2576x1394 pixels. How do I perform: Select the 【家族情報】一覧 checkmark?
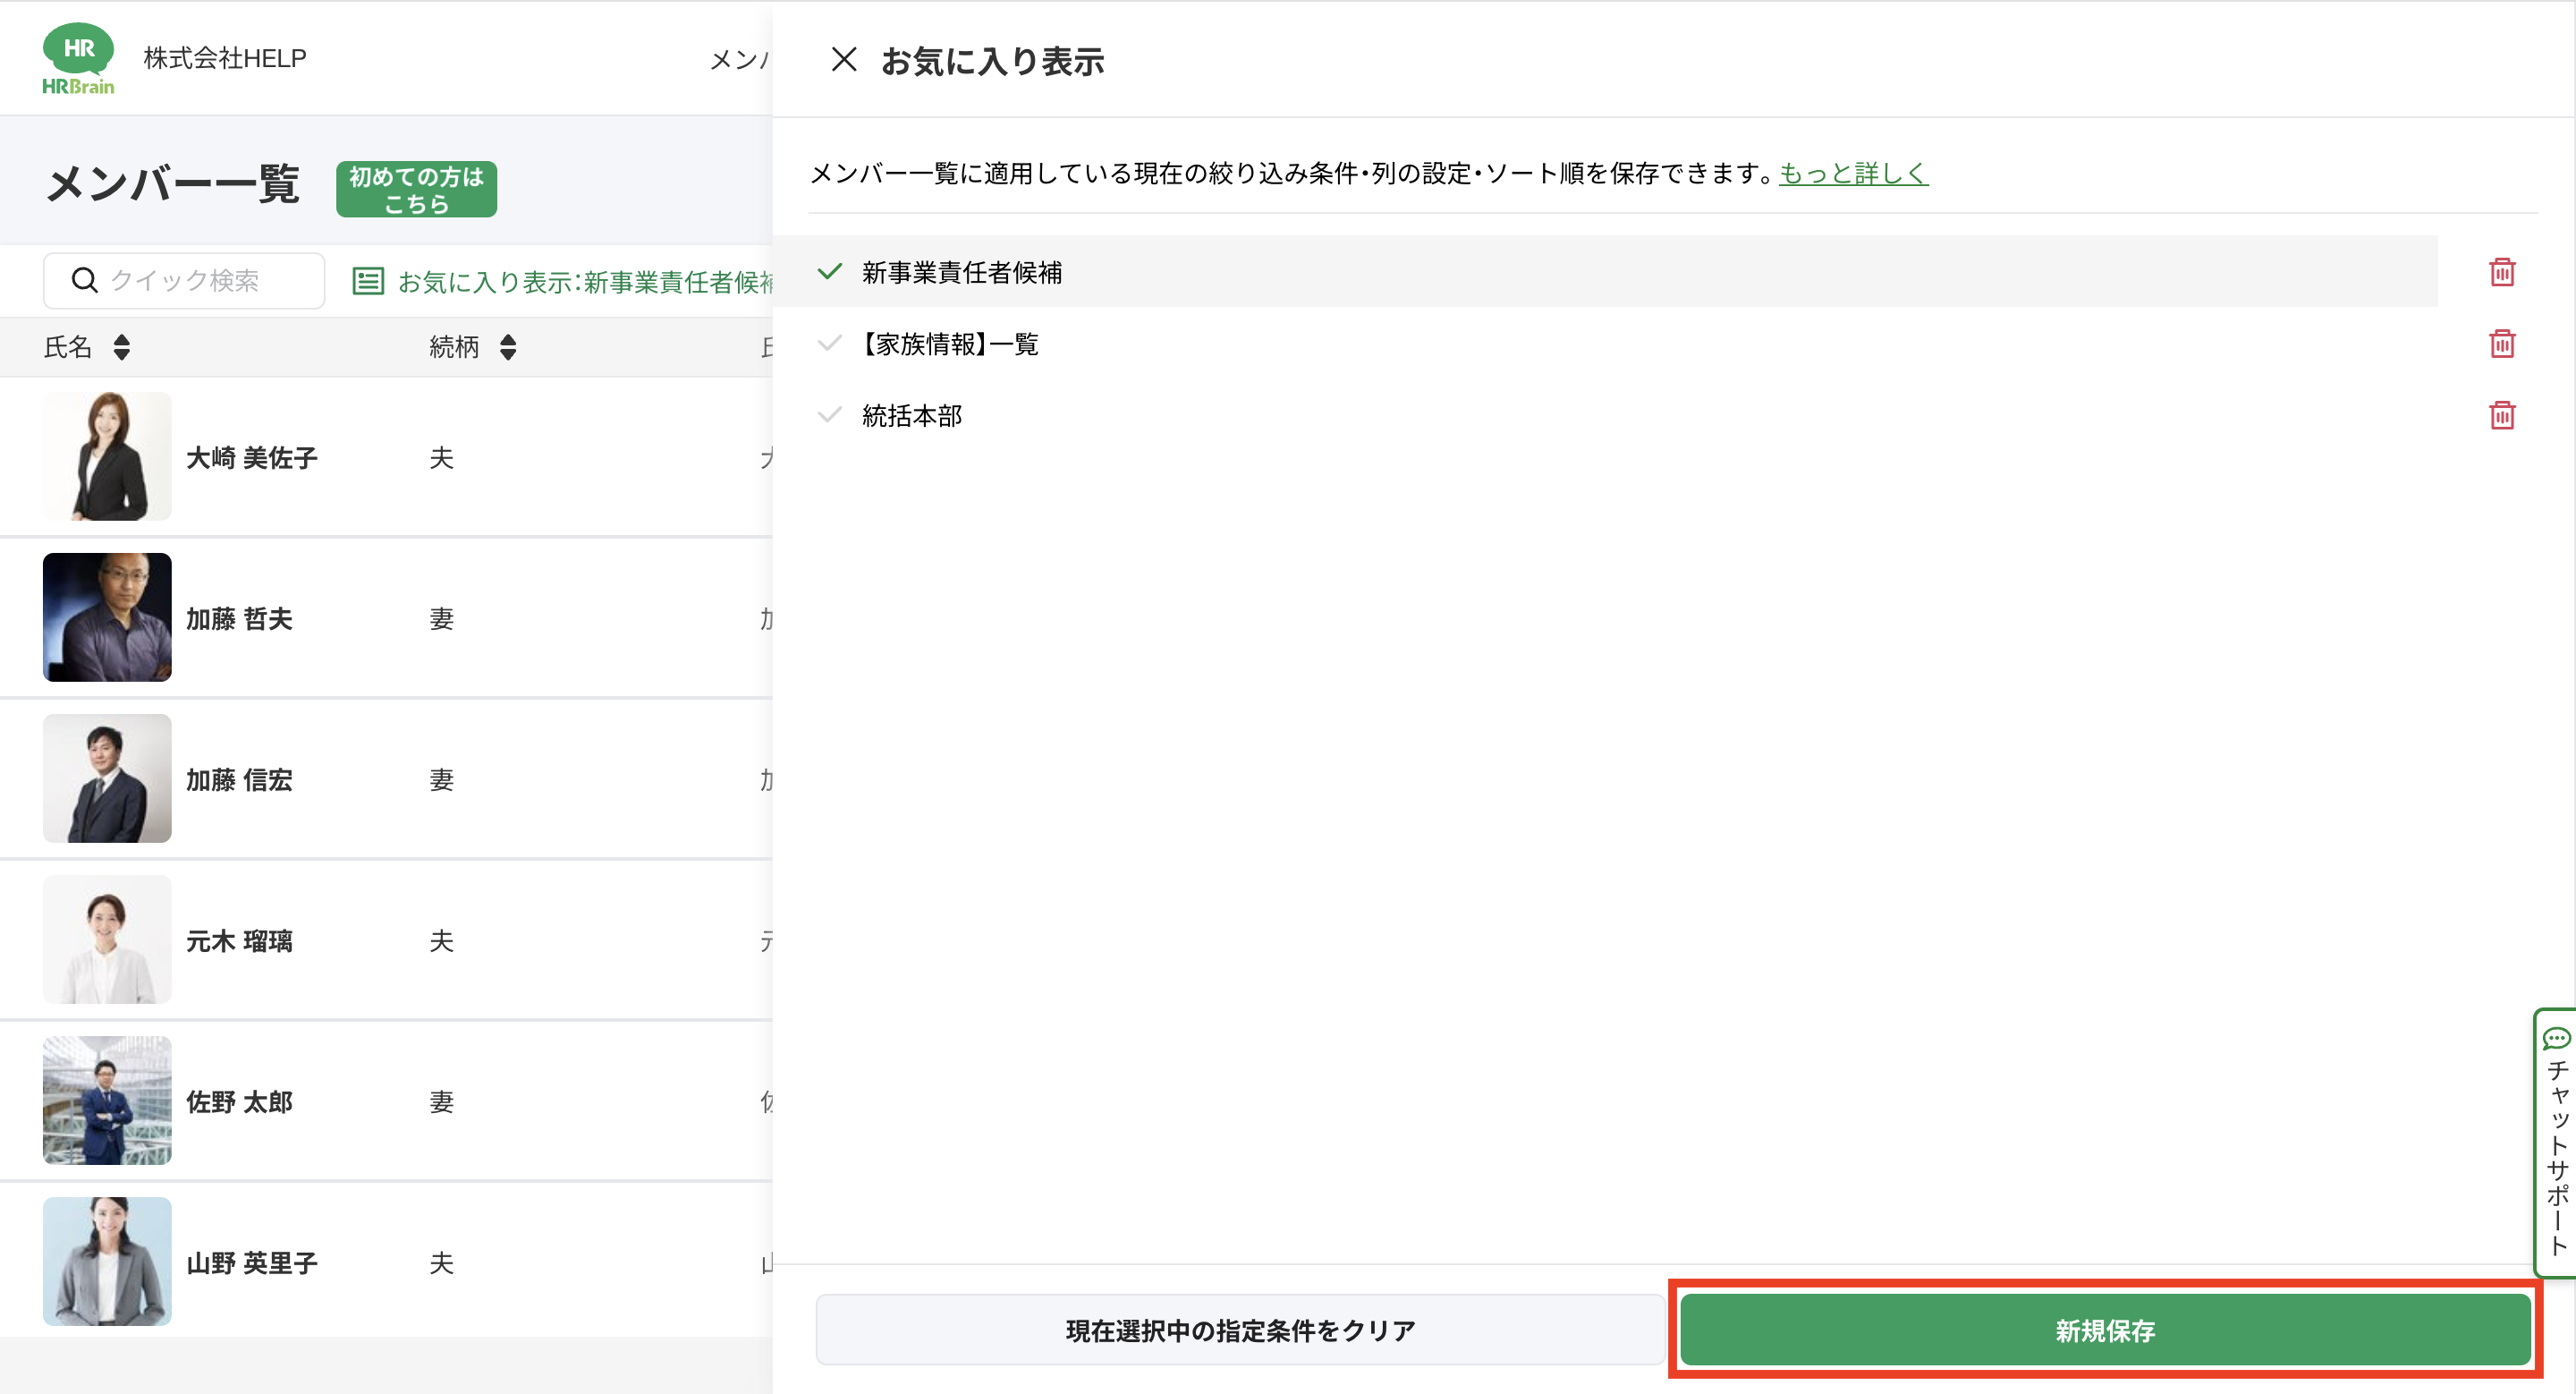pos(829,344)
